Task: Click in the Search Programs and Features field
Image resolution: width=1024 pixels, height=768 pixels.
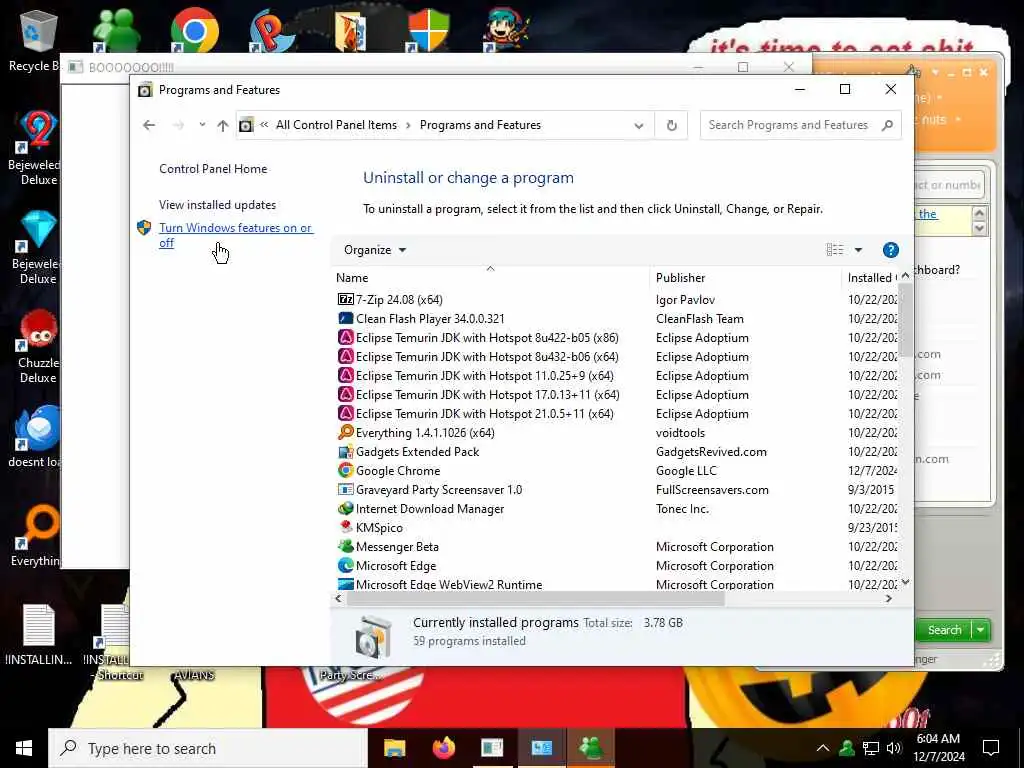Action: point(790,125)
